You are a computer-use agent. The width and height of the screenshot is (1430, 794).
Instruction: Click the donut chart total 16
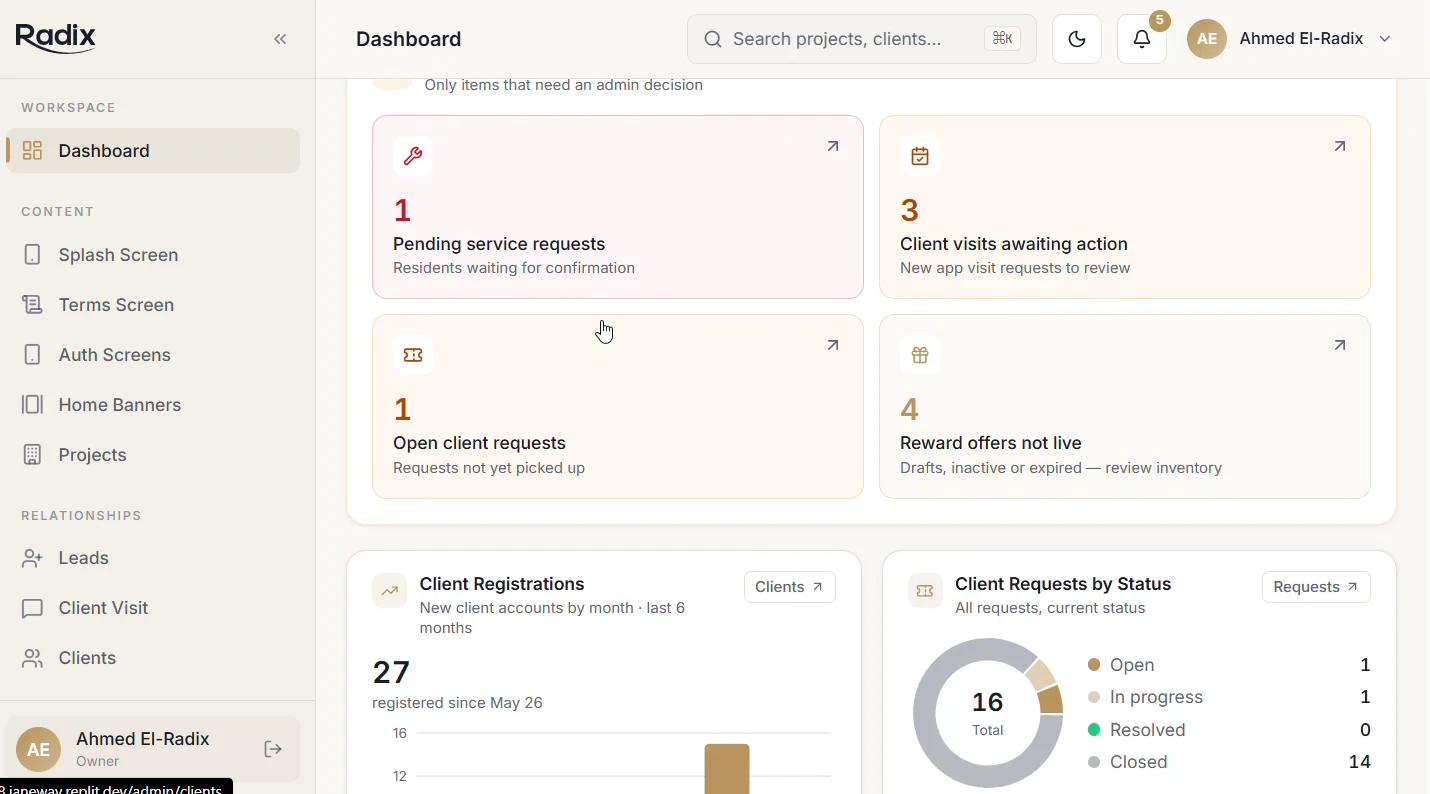pos(988,713)
